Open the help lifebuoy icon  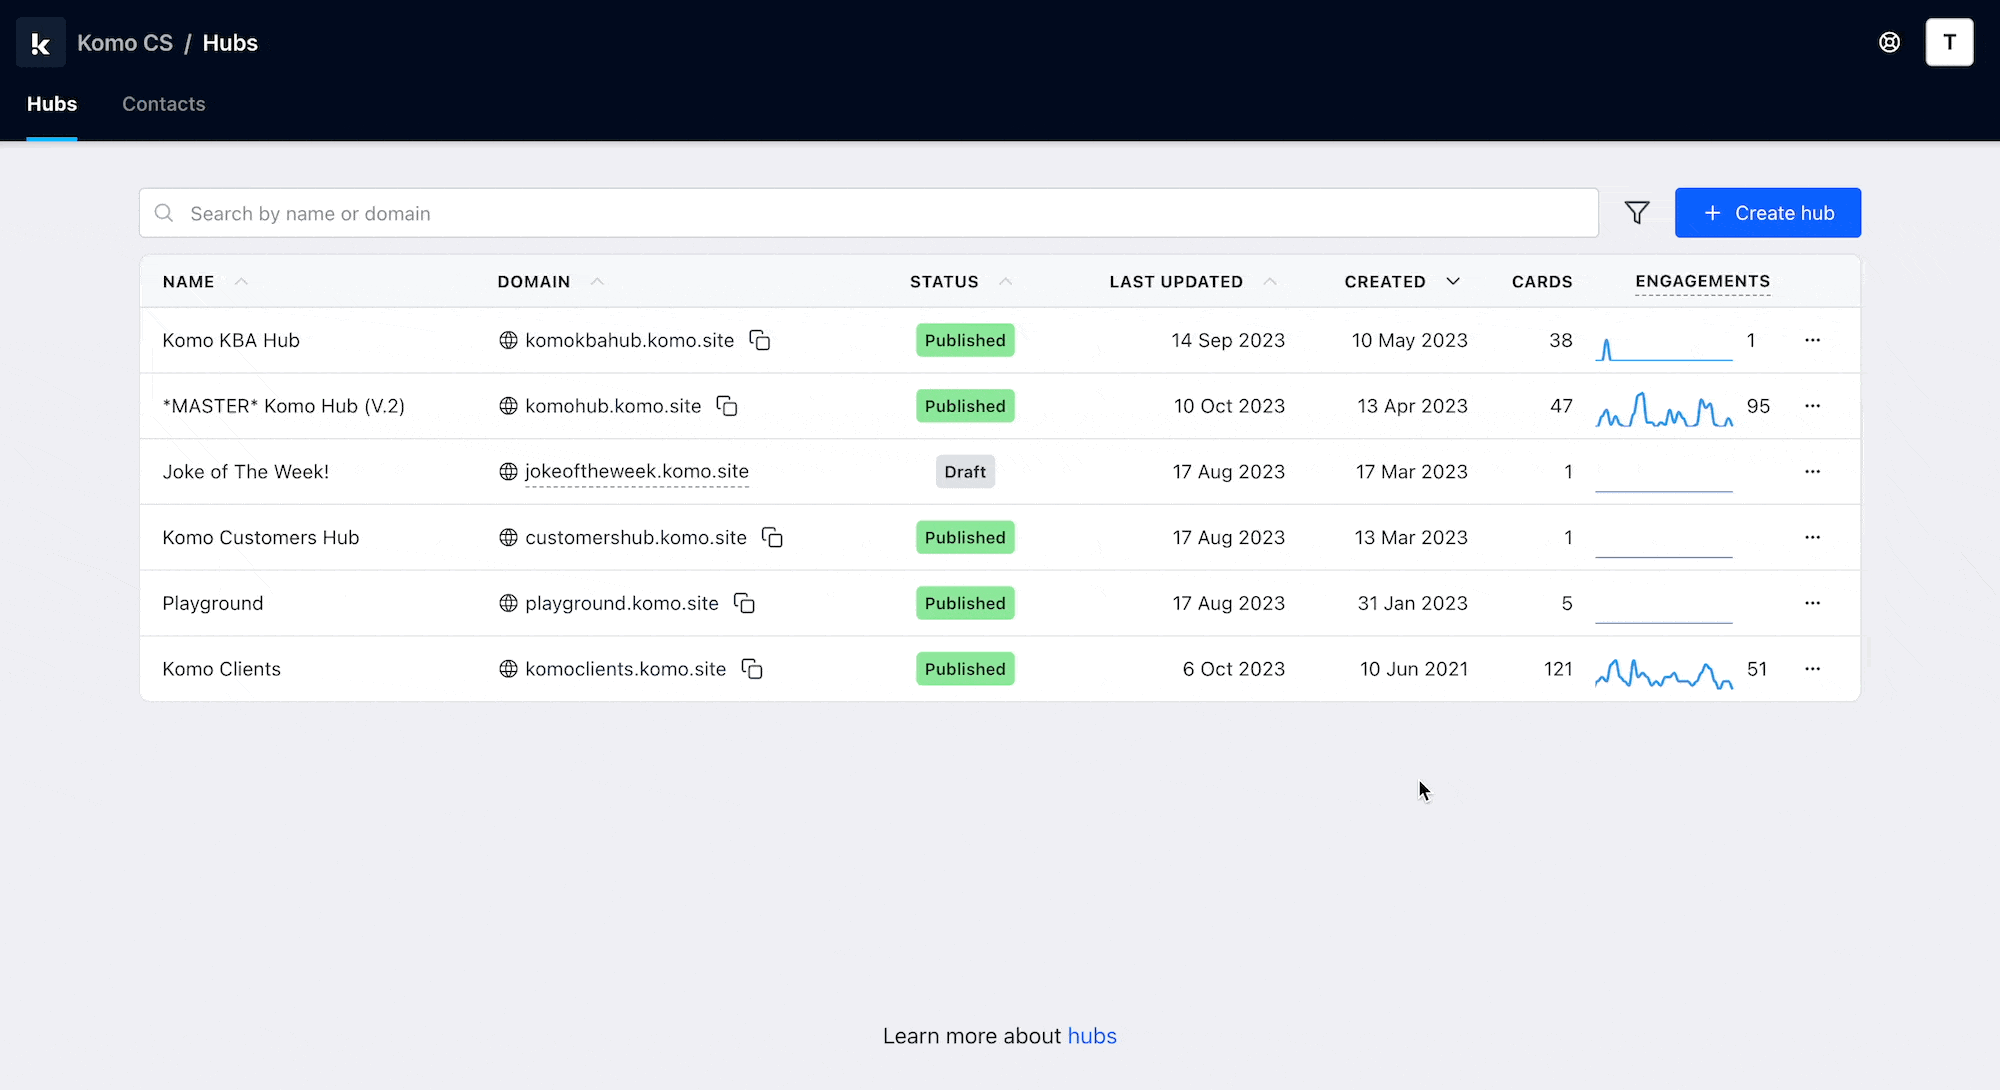(x=1889, y=43)
